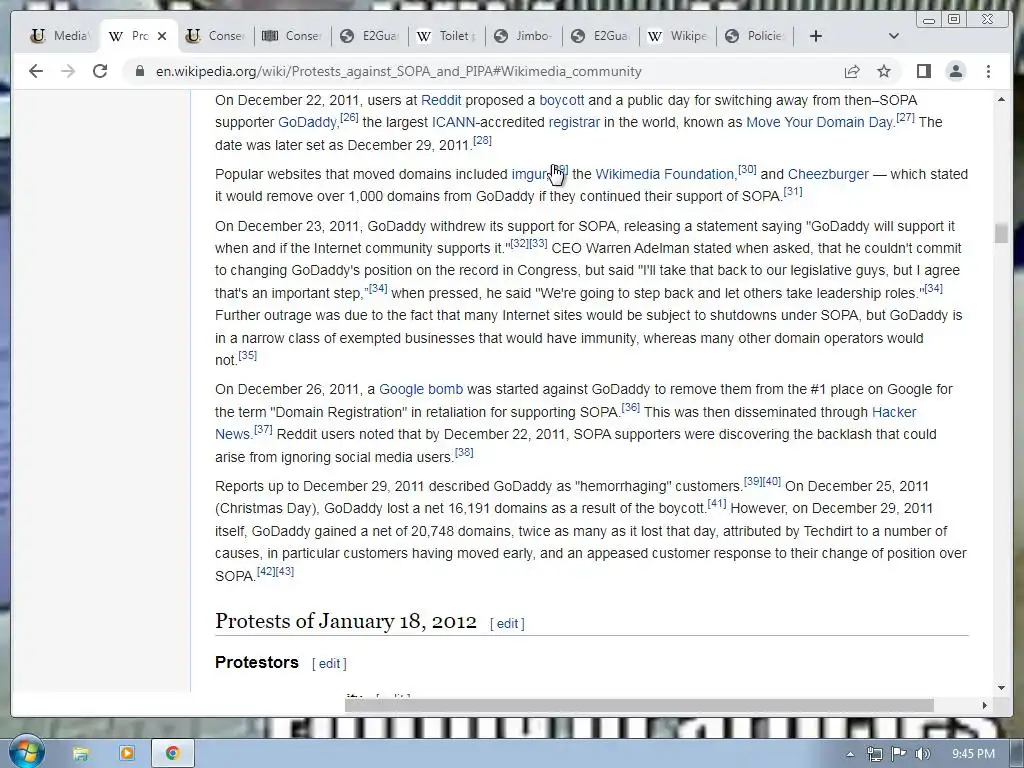Open the Action Center flag icon
Screen dimensions: 1024x768
click(x=899, y=754)
